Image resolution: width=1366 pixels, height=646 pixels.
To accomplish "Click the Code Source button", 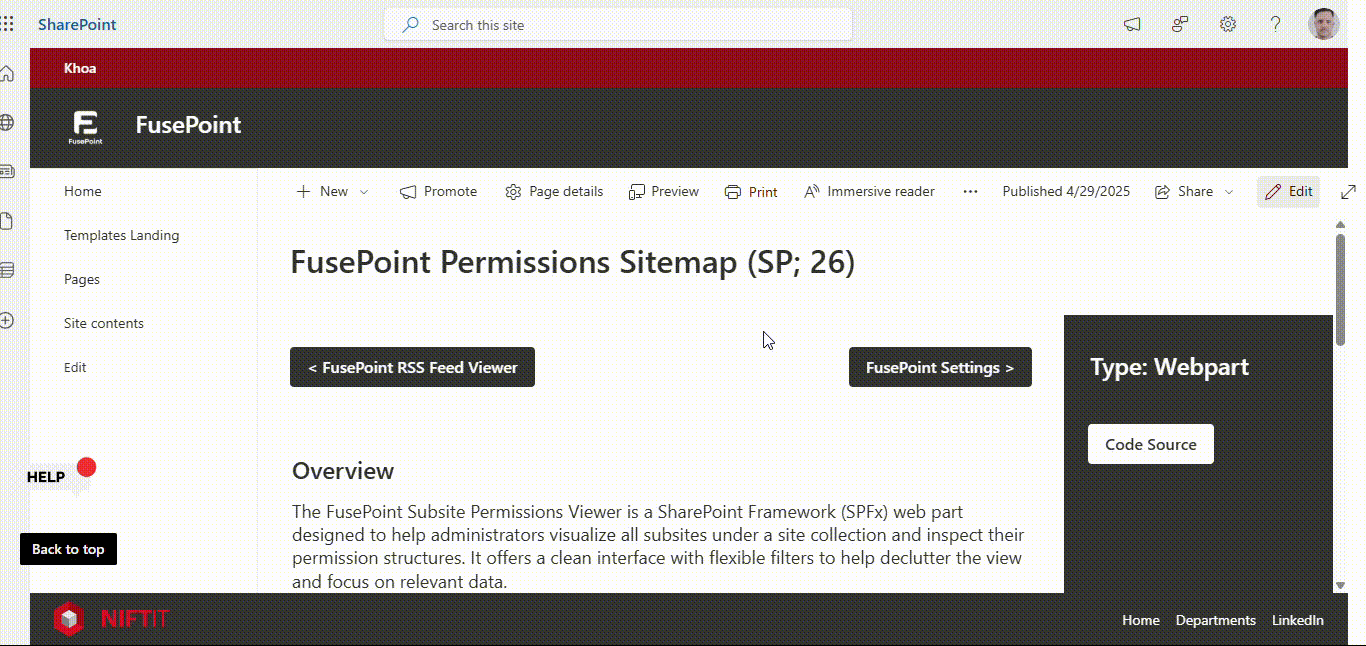I will click(x=1150, y=445).
